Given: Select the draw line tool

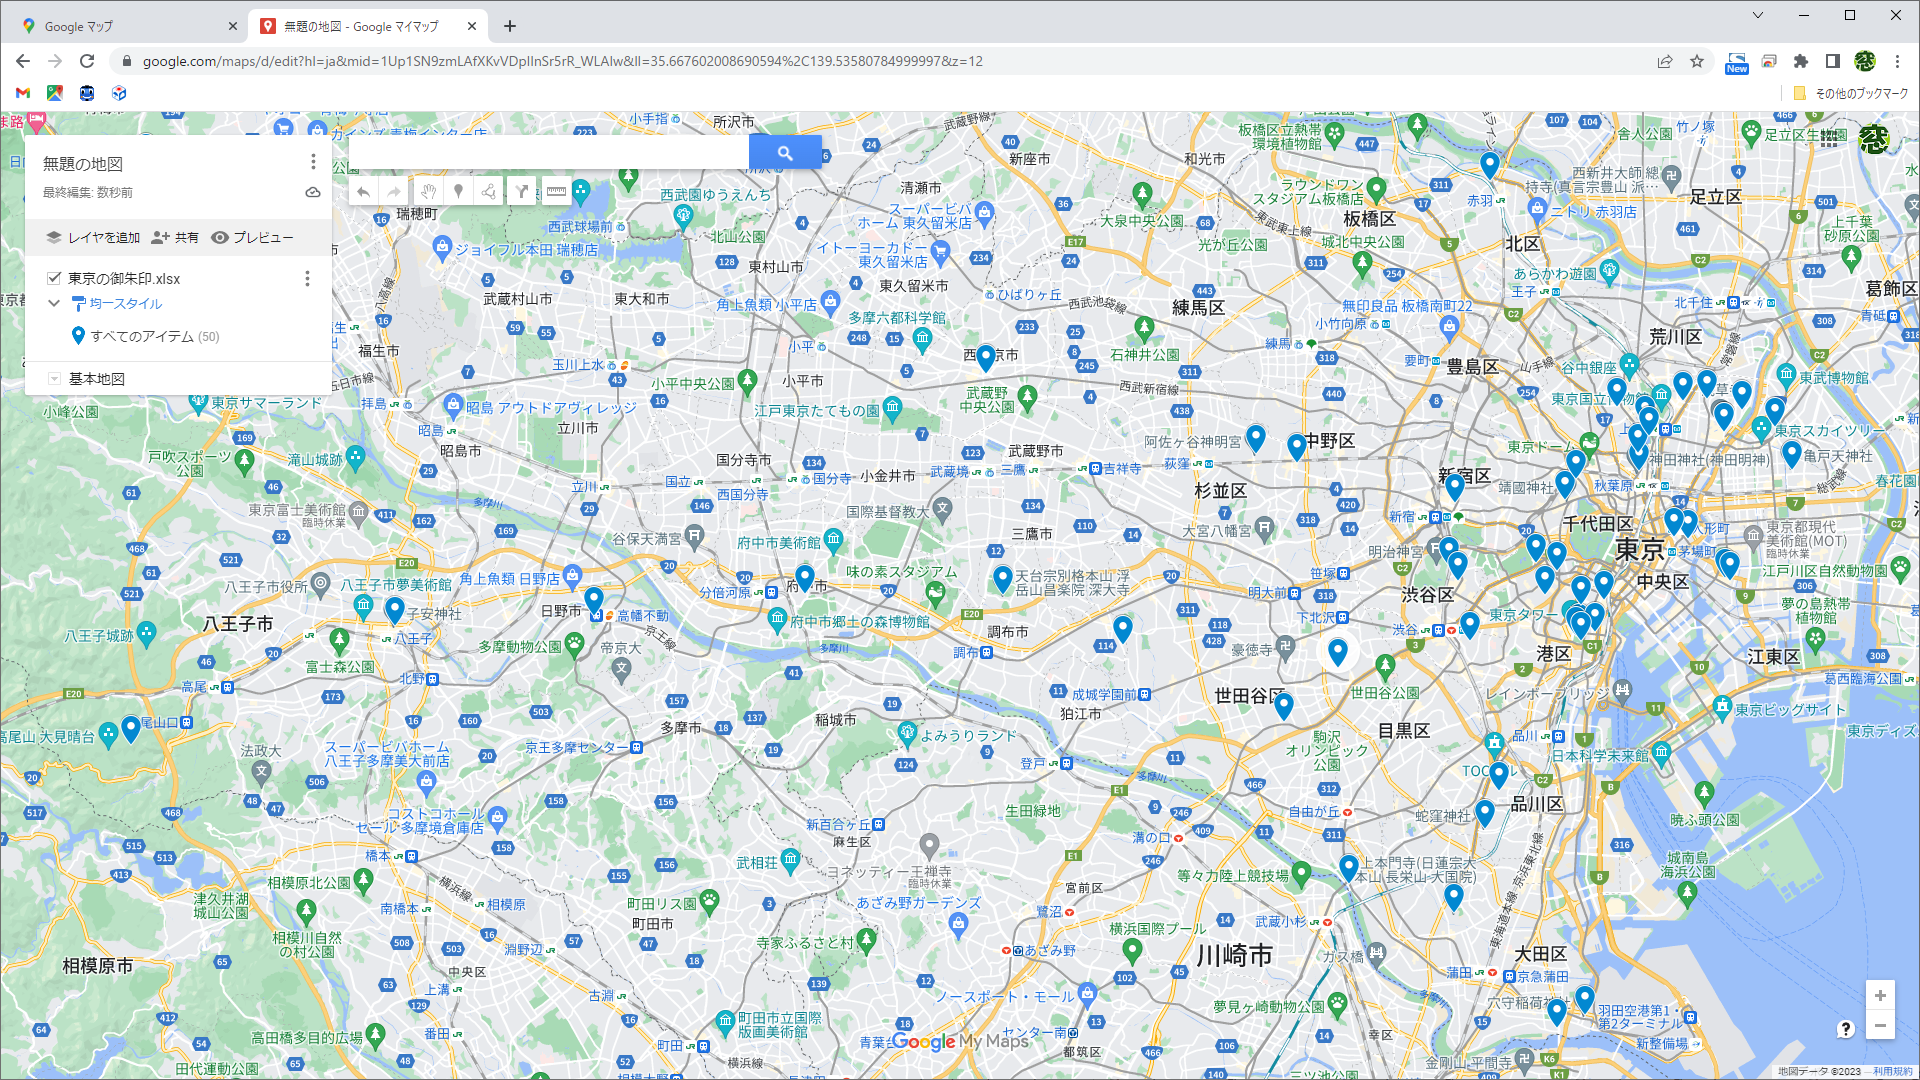Looking at the screenshot, I should click(489, 192).
